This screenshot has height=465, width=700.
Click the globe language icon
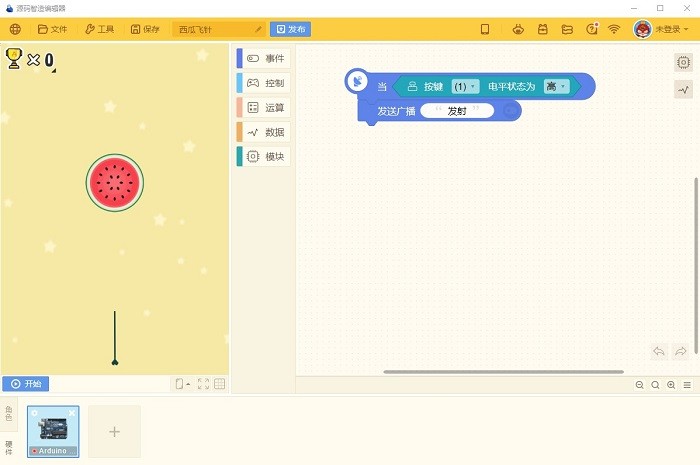point(15,29)
